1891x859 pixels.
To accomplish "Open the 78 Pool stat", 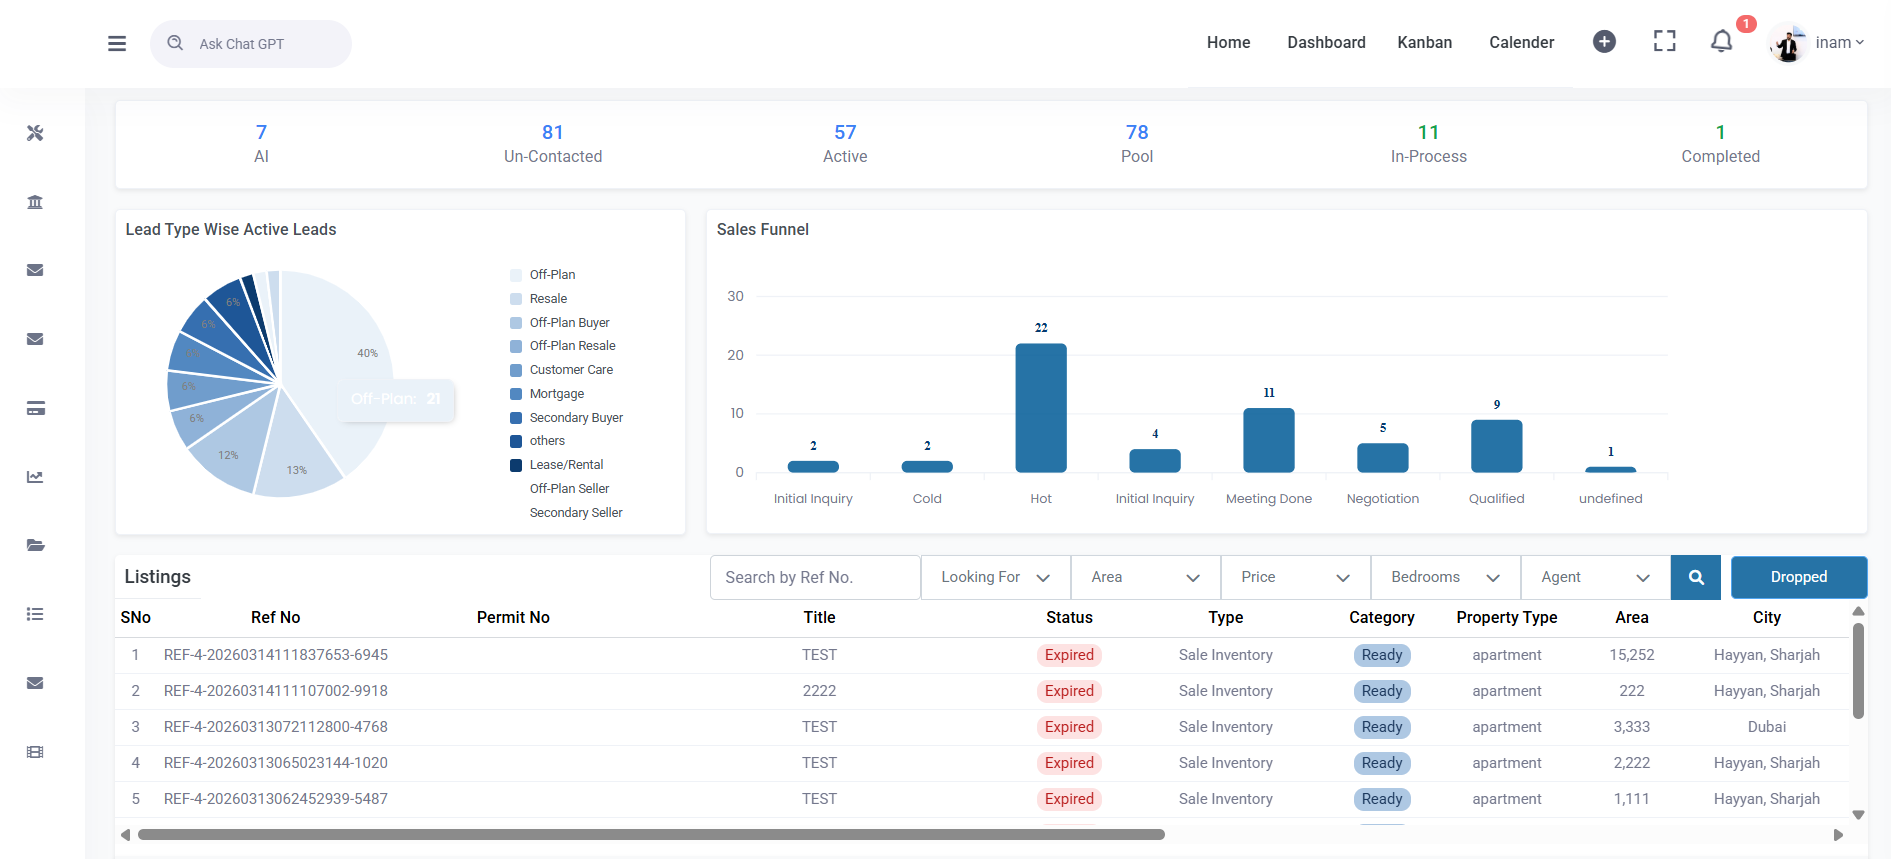I will coord(1137,144).
